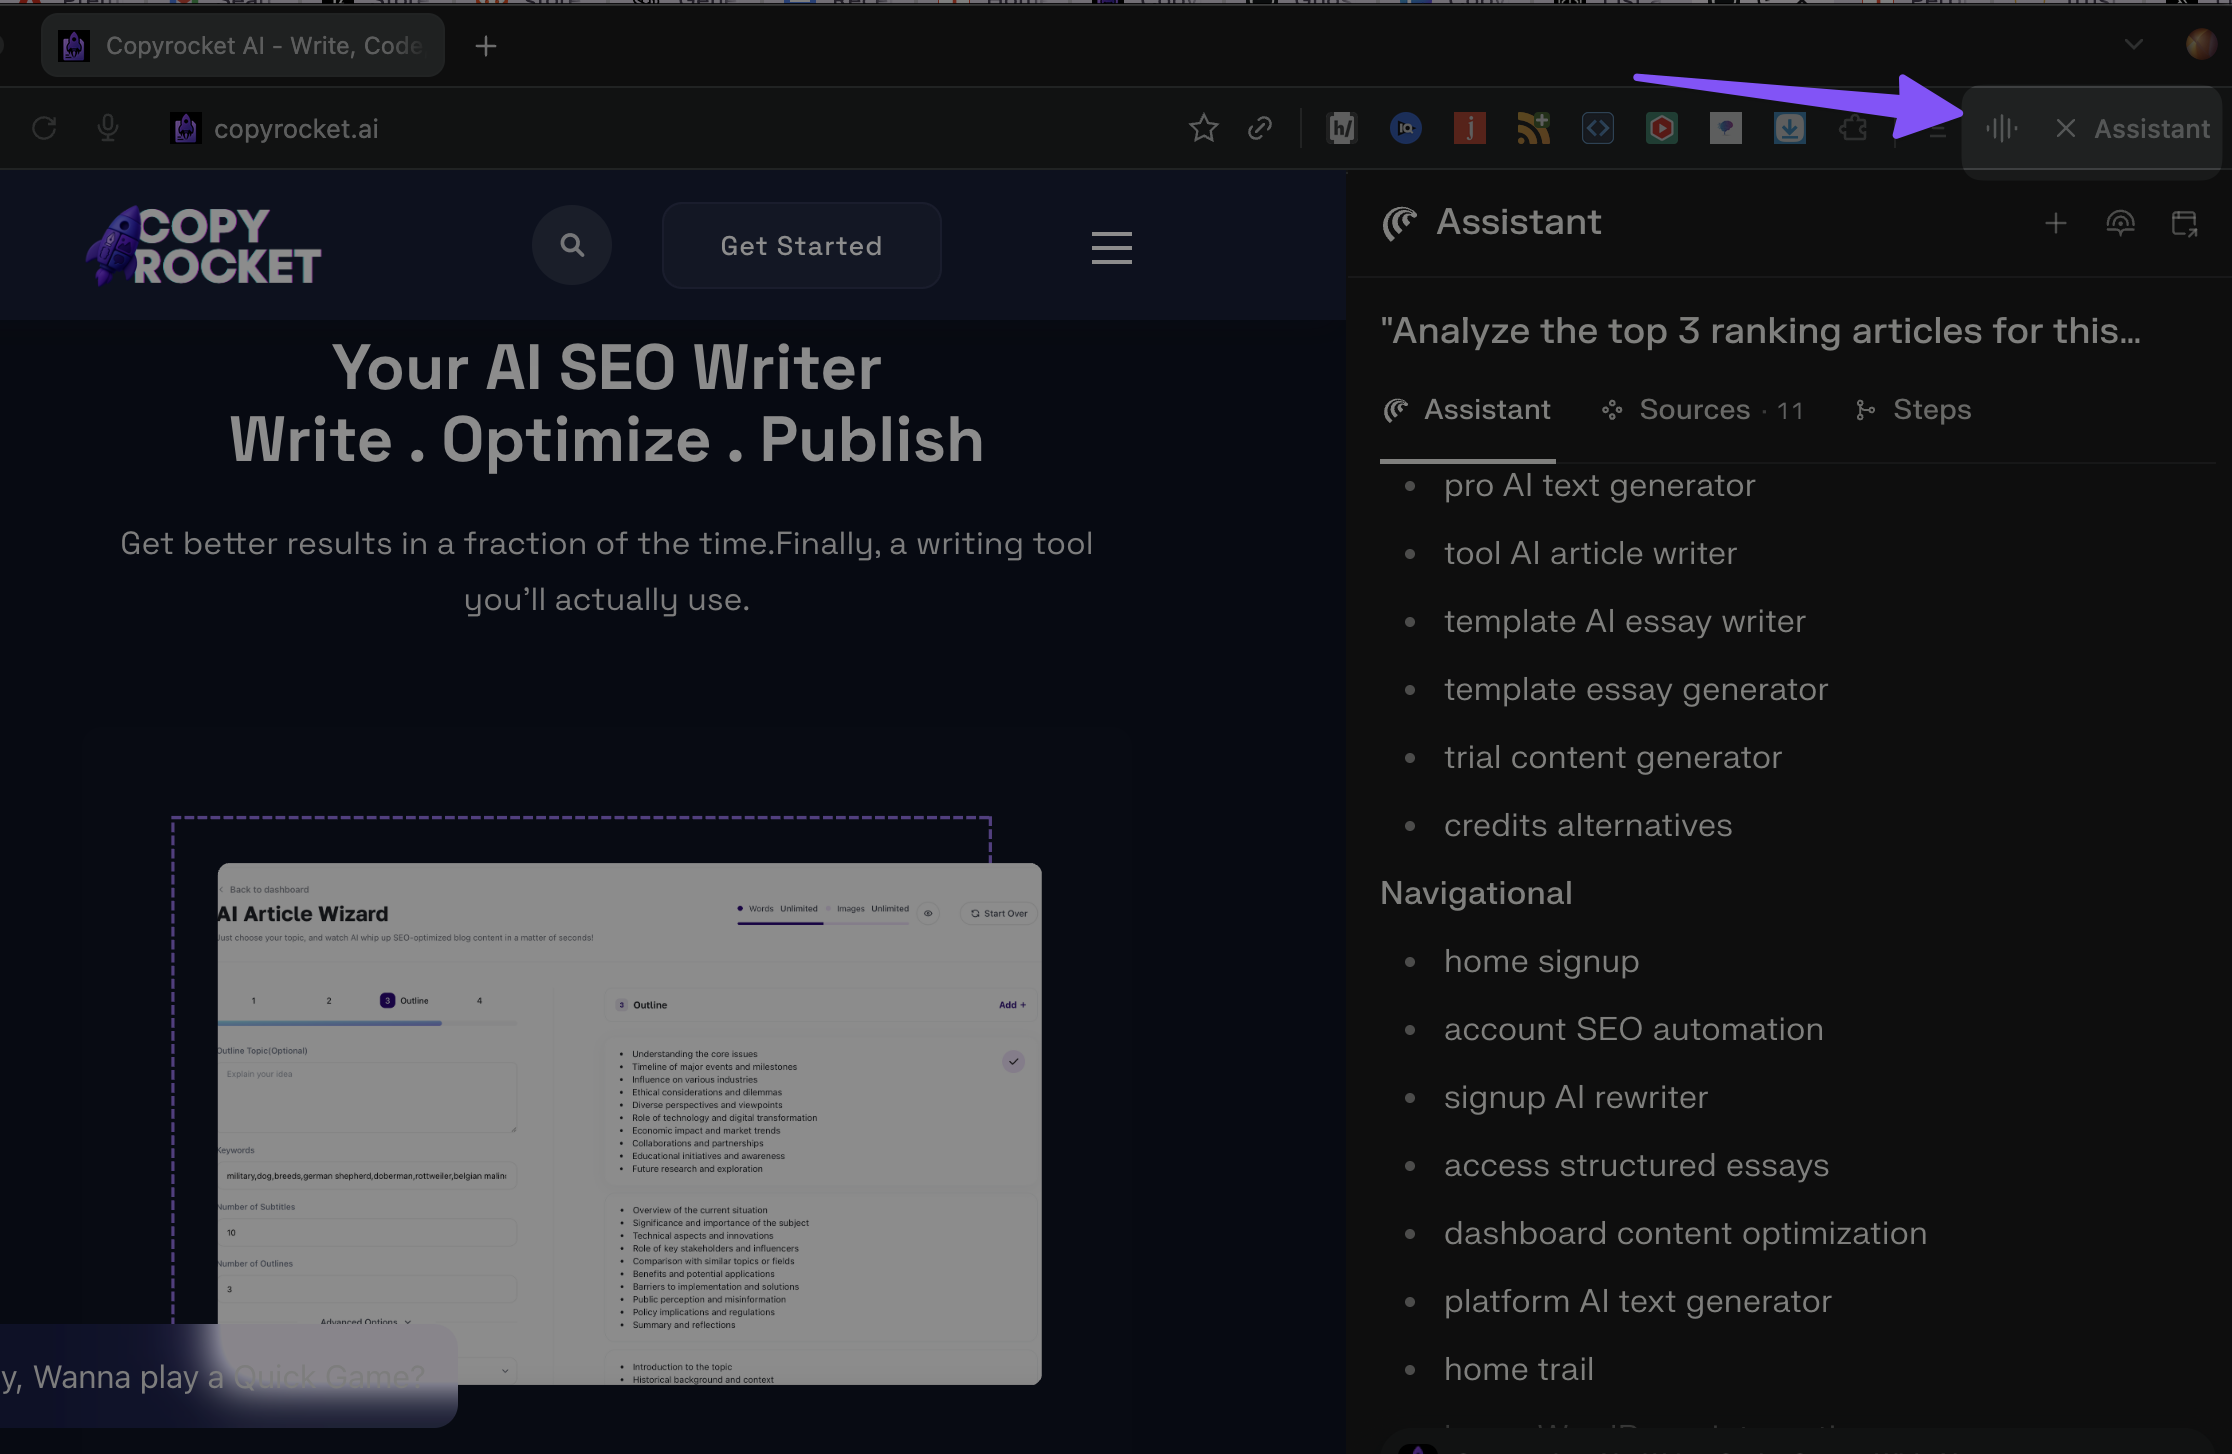Open the blue download extension icon
2232x1454 pixels.
1789,128
